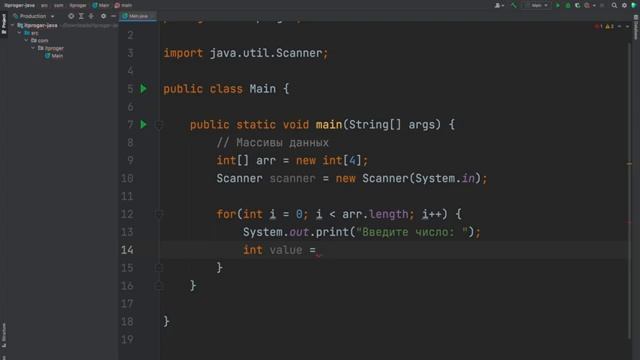640x360 pixels.
Task: Click line number 14 in gutter
Action: pos(127,250)
